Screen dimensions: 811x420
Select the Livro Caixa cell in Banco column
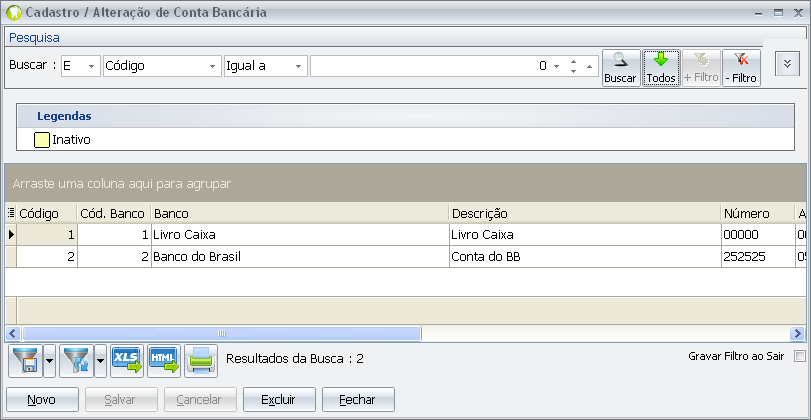coord(300,235)
